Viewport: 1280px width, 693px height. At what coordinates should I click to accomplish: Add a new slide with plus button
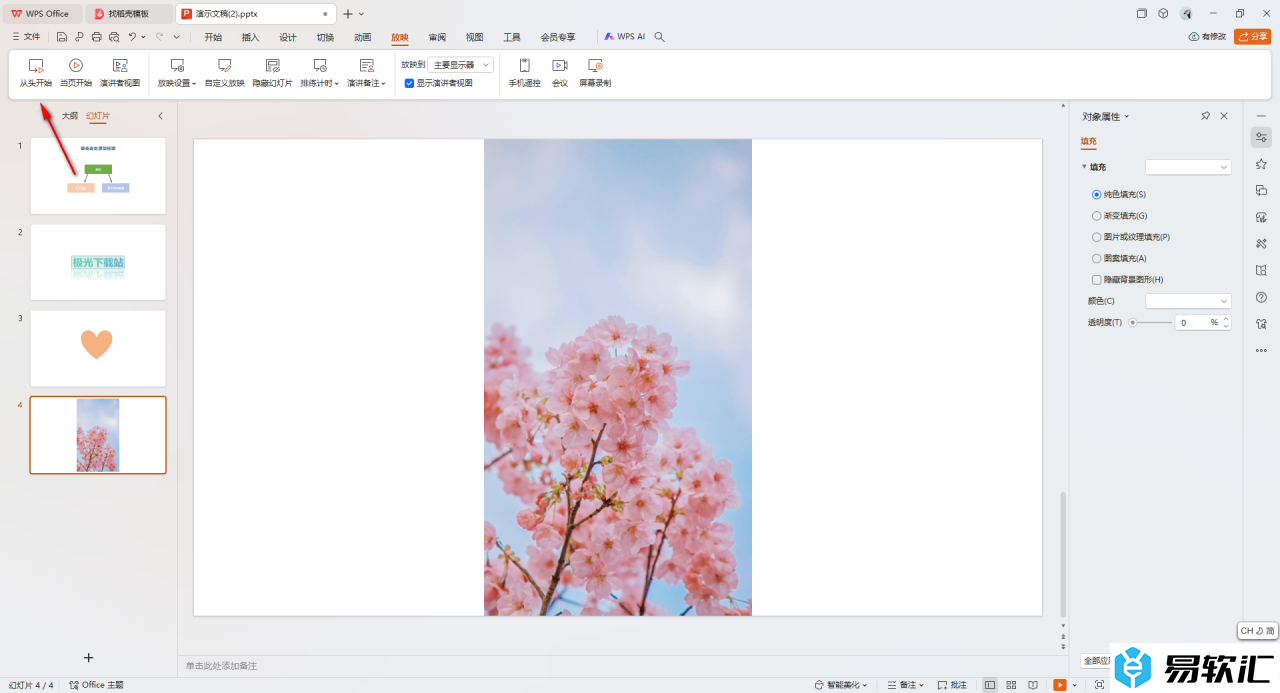(x=88, y=657)
